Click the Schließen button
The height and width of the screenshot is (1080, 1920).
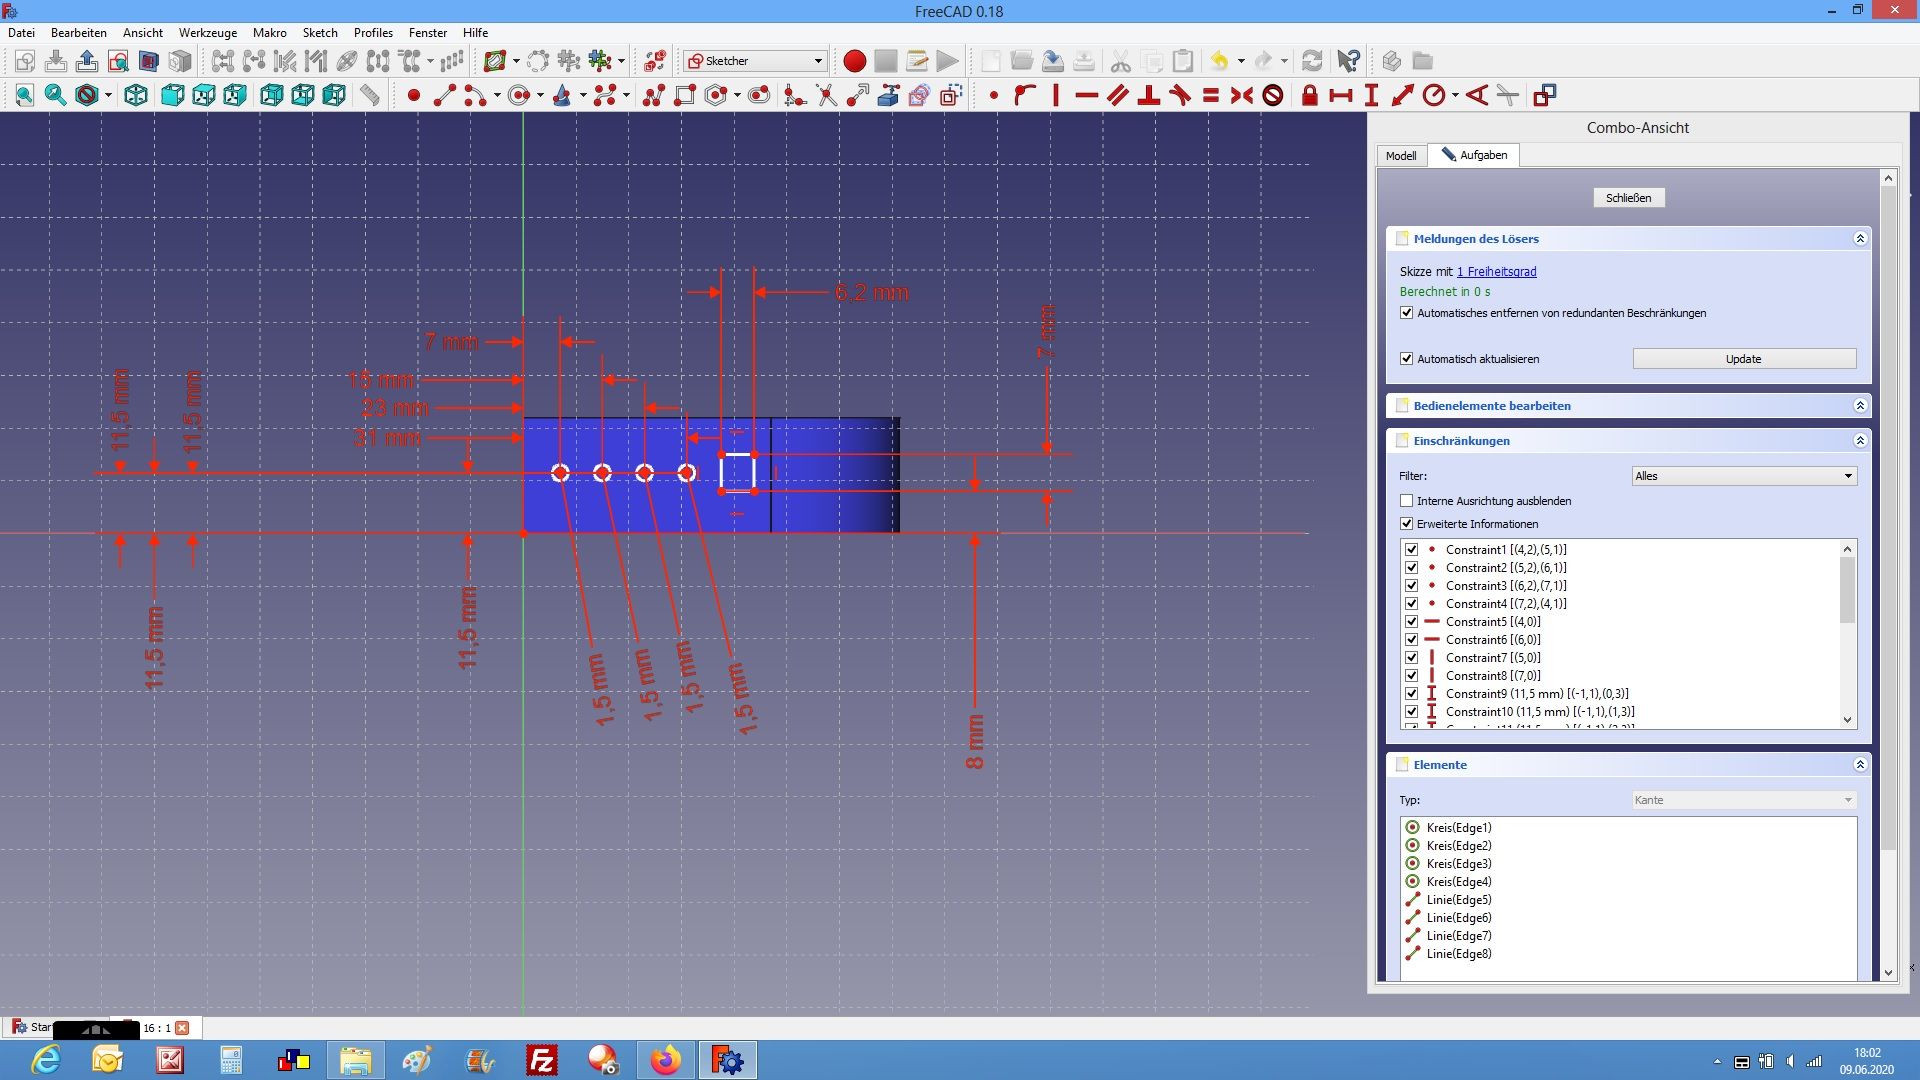point(1628,198)
